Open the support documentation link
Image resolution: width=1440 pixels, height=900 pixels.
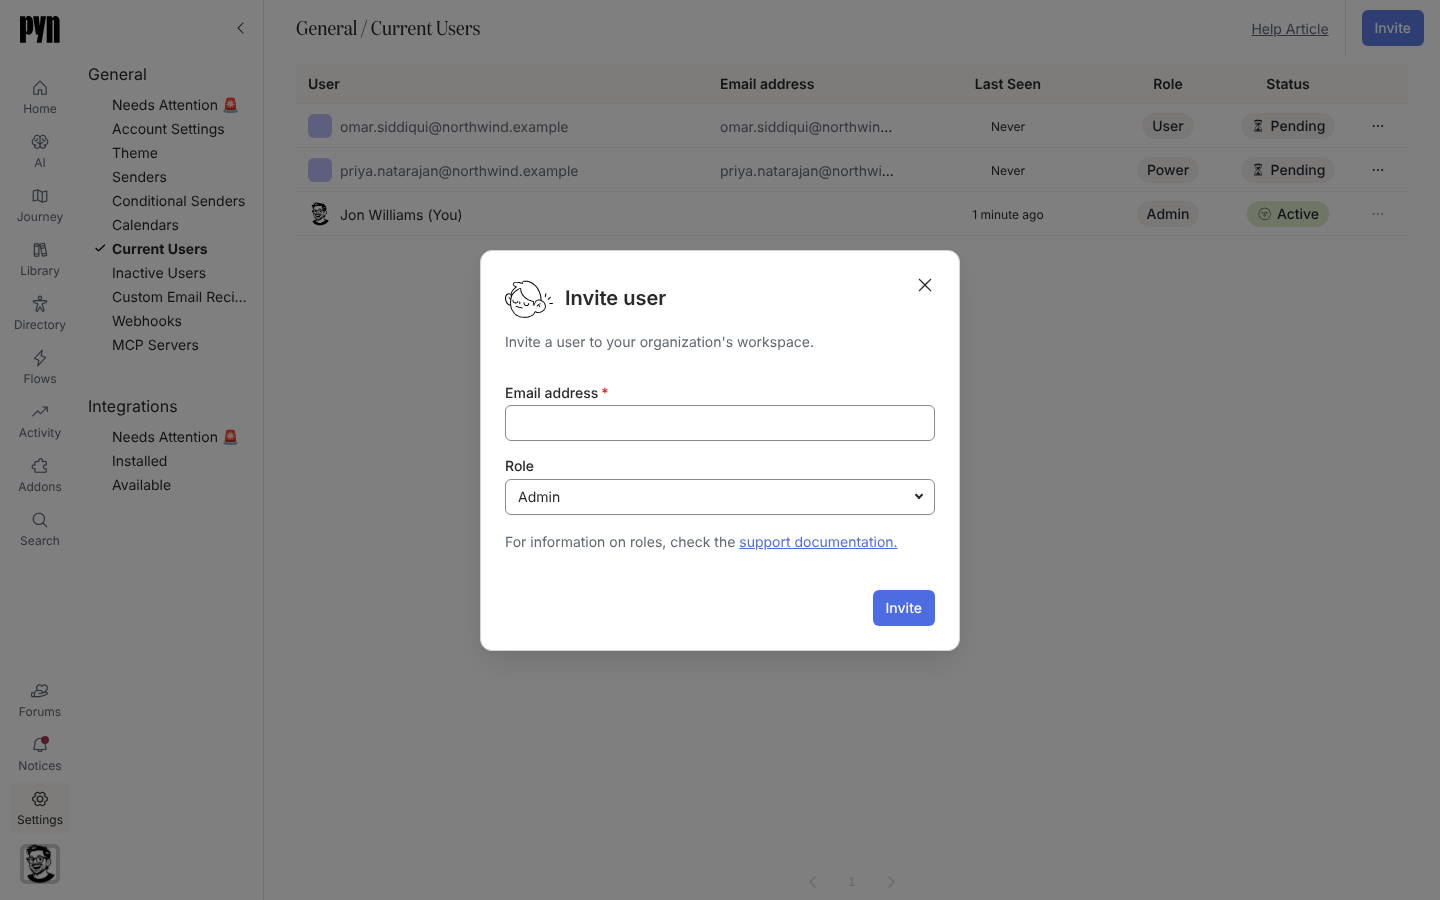[818, 542]
